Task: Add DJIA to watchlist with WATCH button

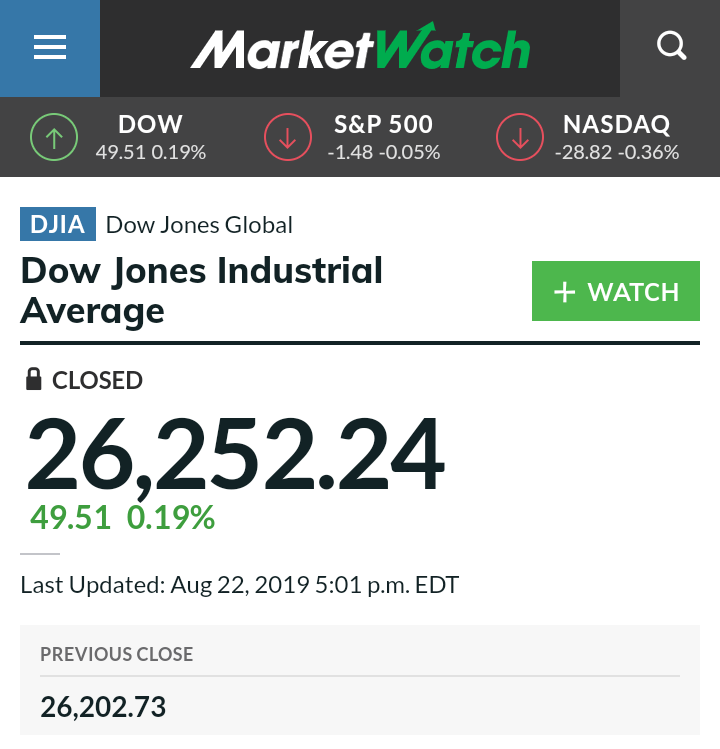Action: click(x=616, y=291)
